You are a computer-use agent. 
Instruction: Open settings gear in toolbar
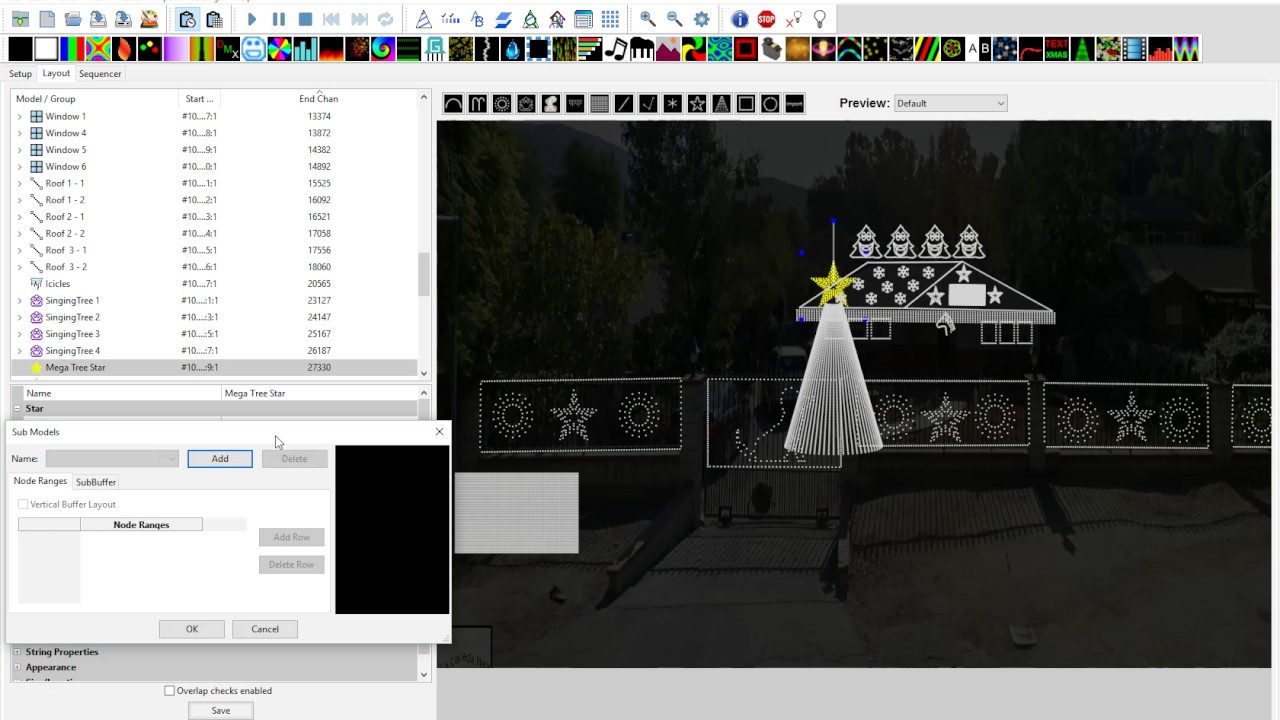coord(702,19)
